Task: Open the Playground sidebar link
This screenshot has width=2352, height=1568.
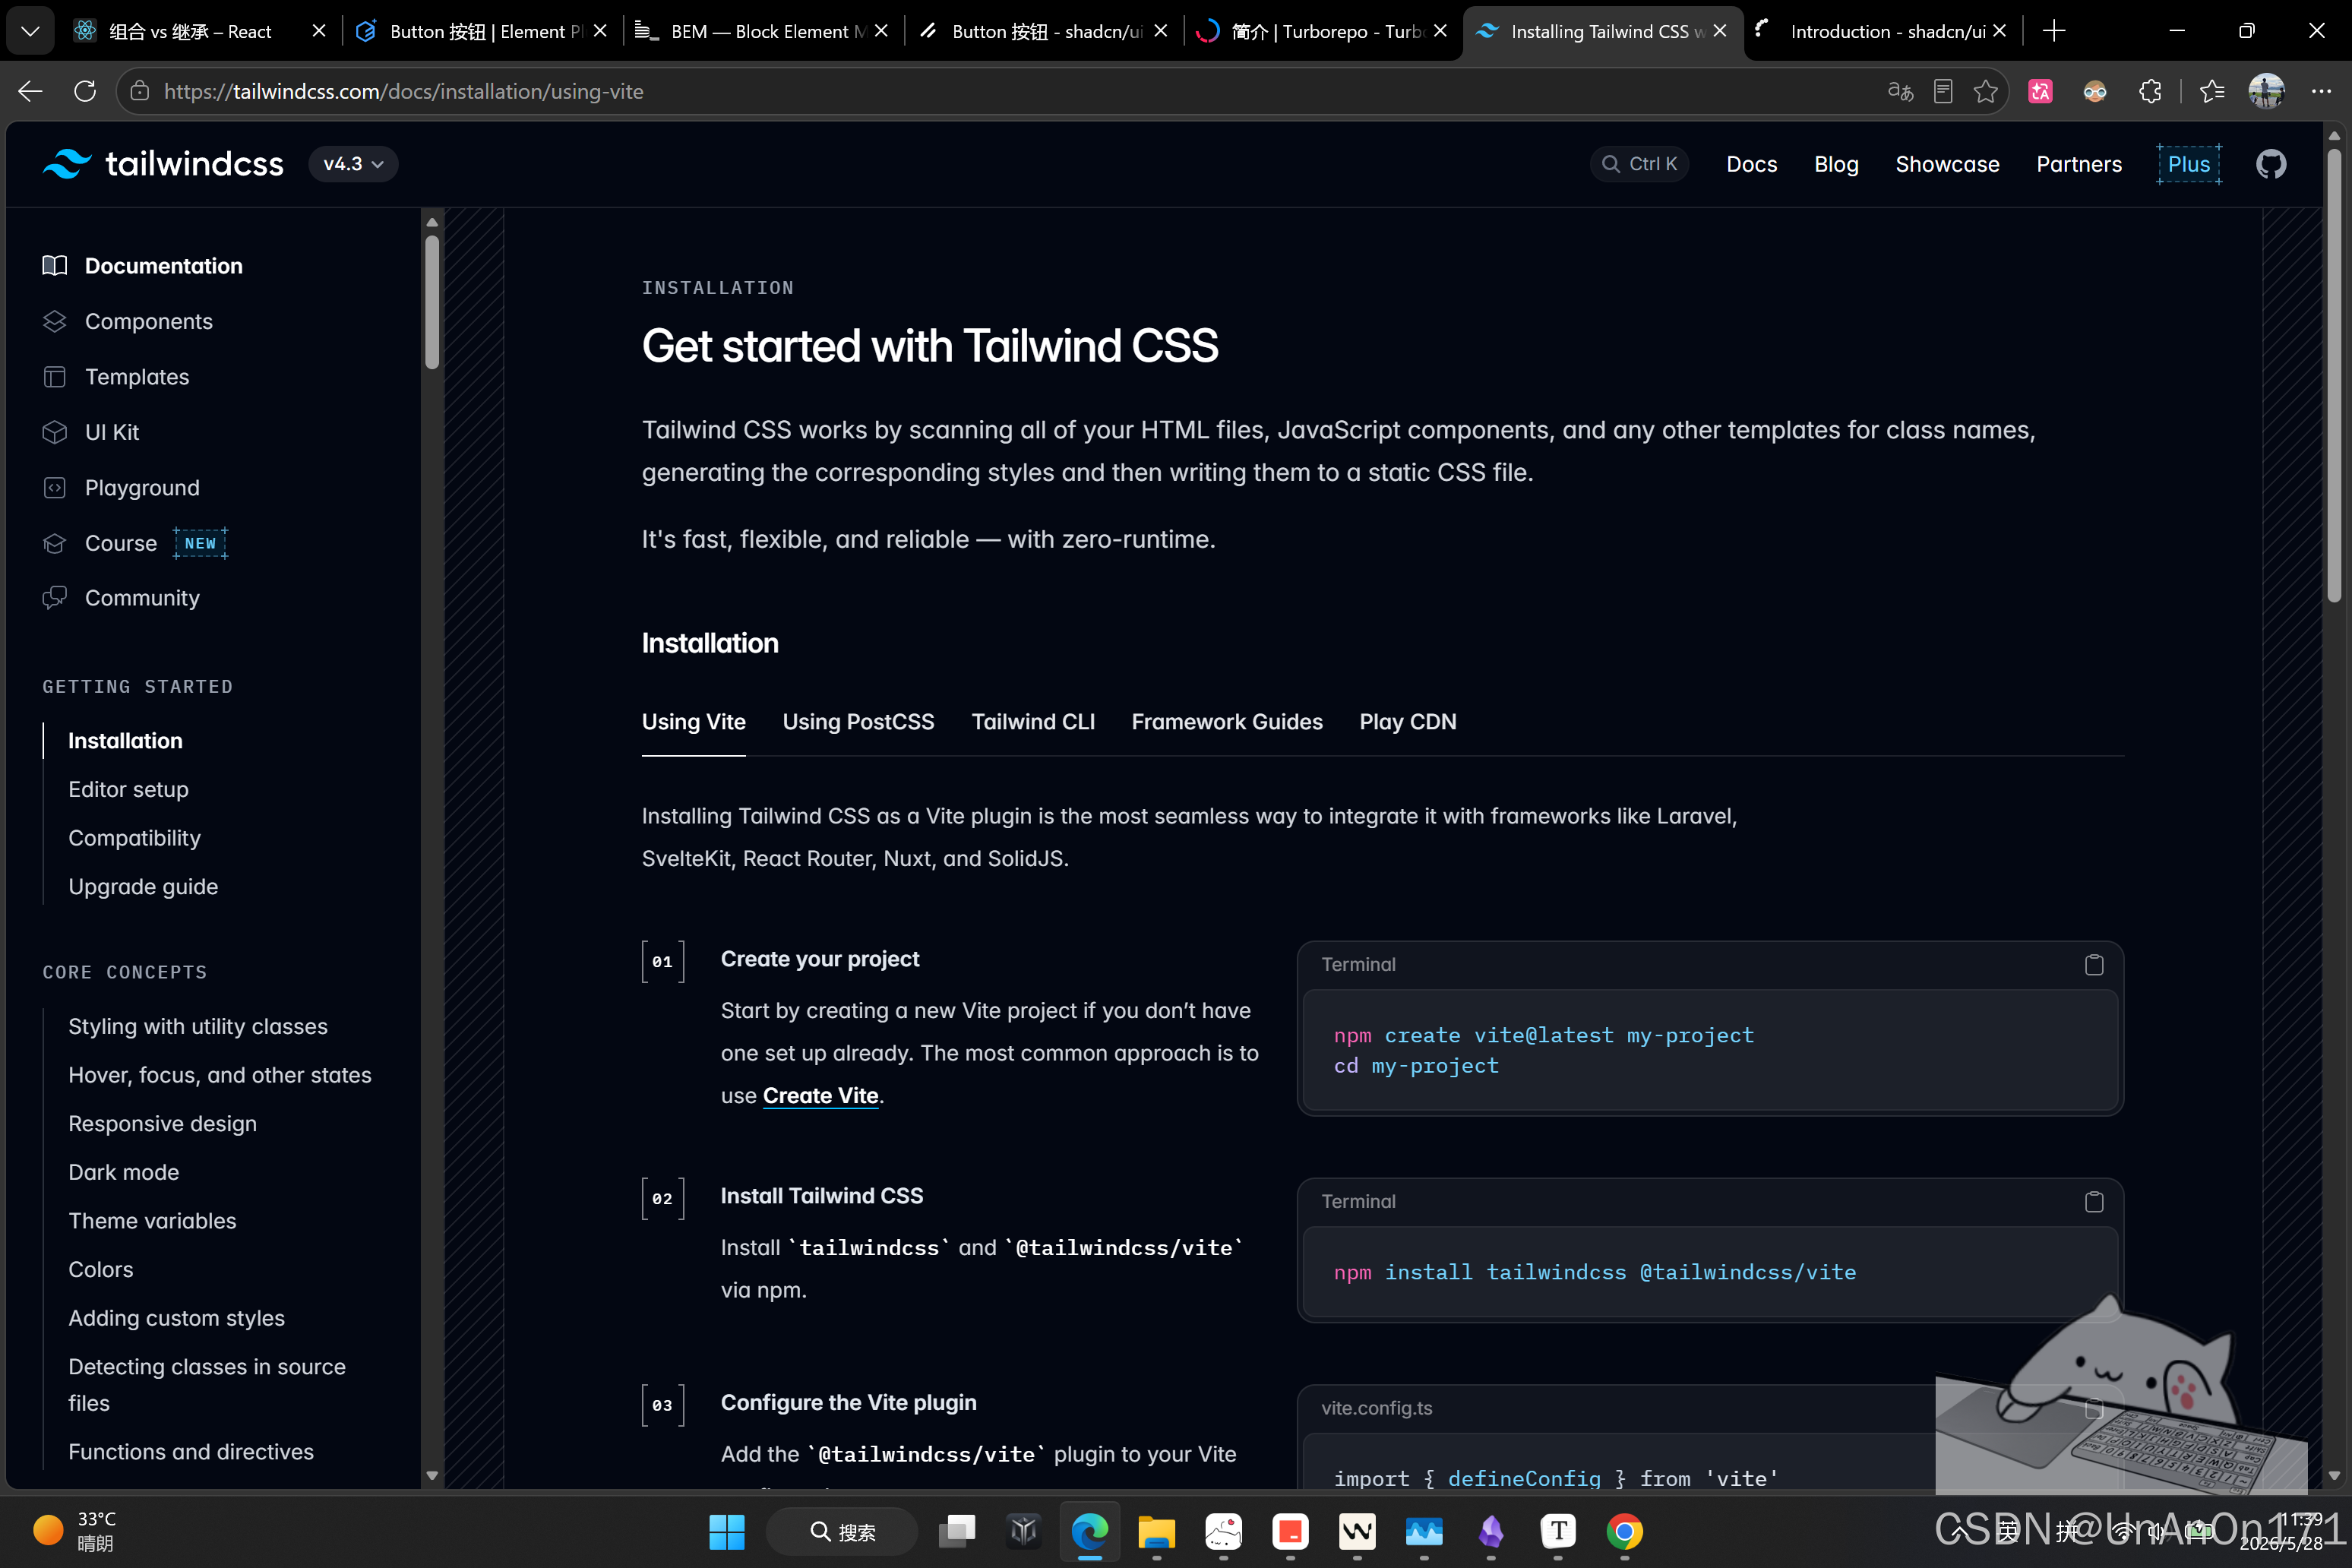Action: 142,488
